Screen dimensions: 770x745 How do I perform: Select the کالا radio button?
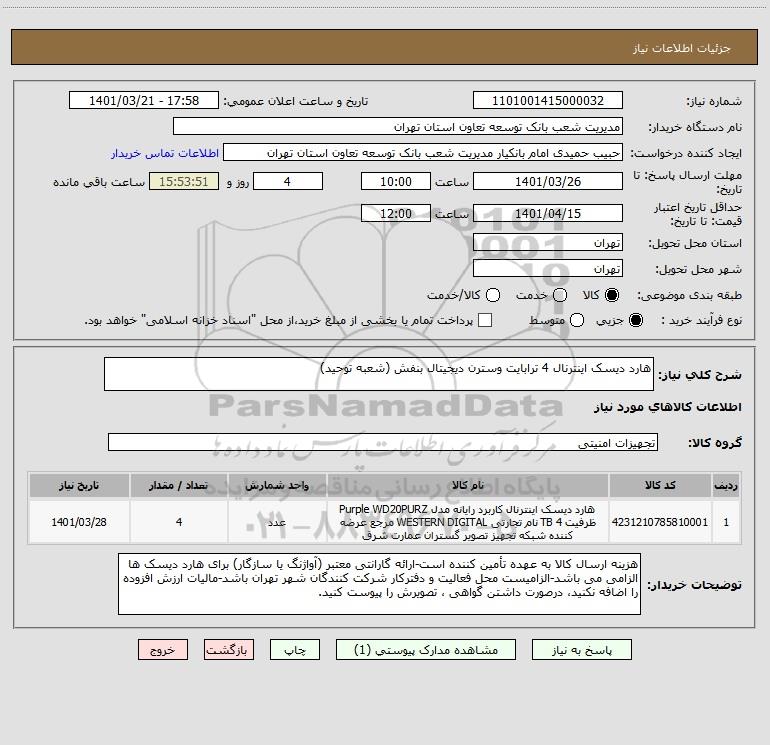pos(612,295)
